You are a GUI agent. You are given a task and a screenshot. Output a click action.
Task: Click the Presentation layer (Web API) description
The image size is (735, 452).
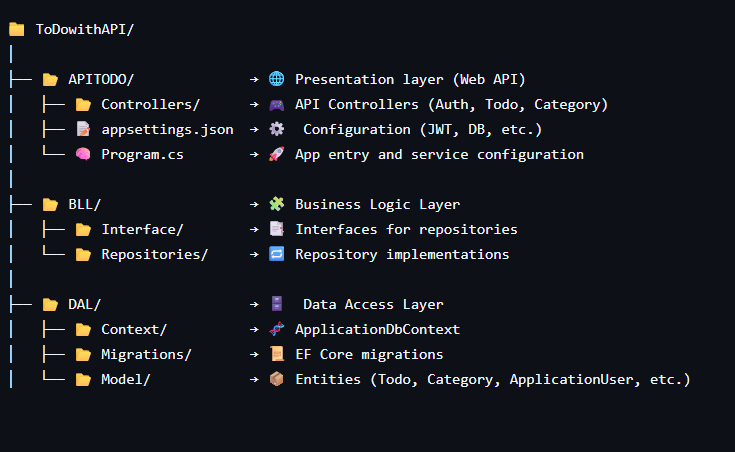tap(410, 79)
